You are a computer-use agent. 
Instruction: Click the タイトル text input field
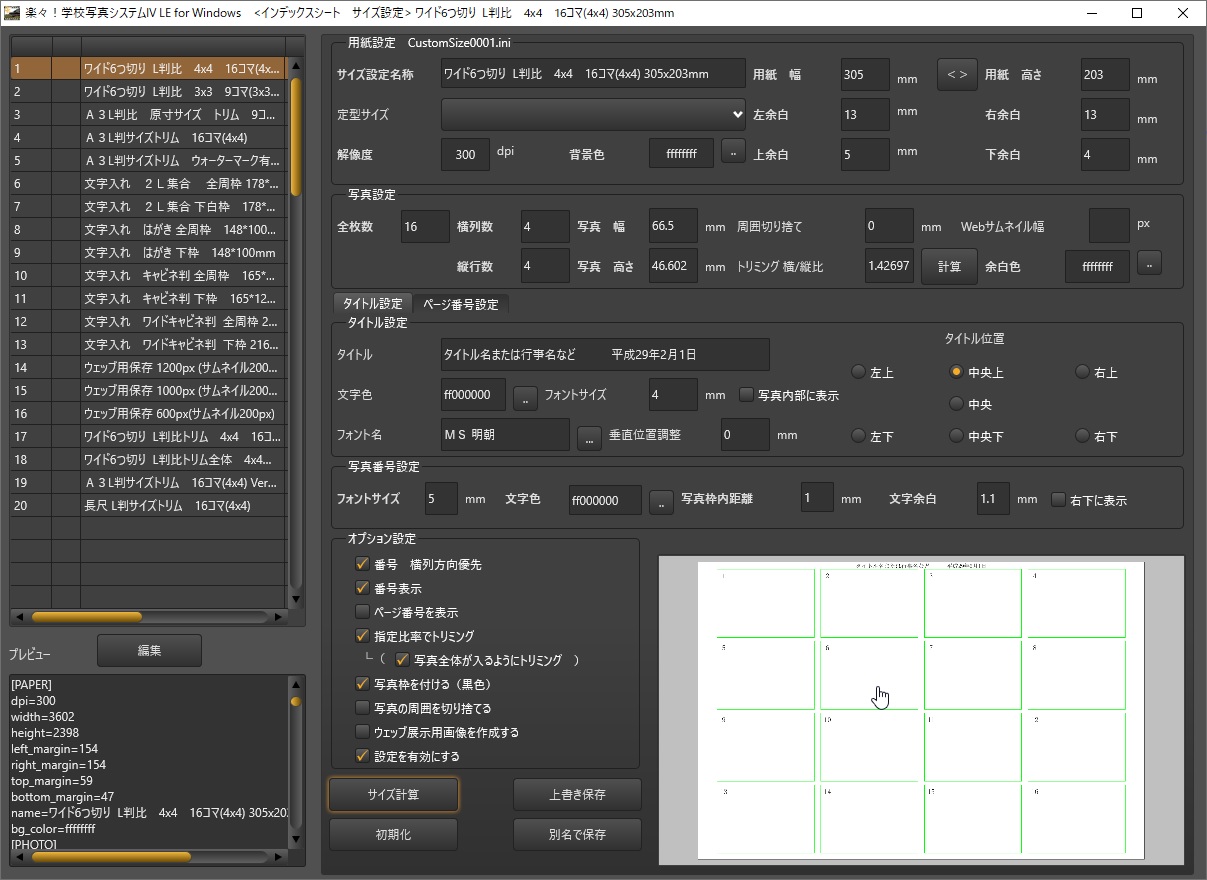[605, 355]
